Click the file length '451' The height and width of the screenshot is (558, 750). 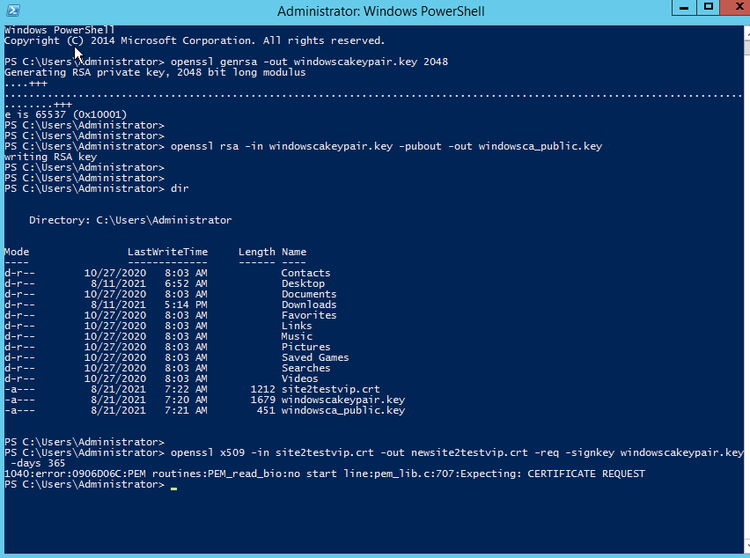266,410
